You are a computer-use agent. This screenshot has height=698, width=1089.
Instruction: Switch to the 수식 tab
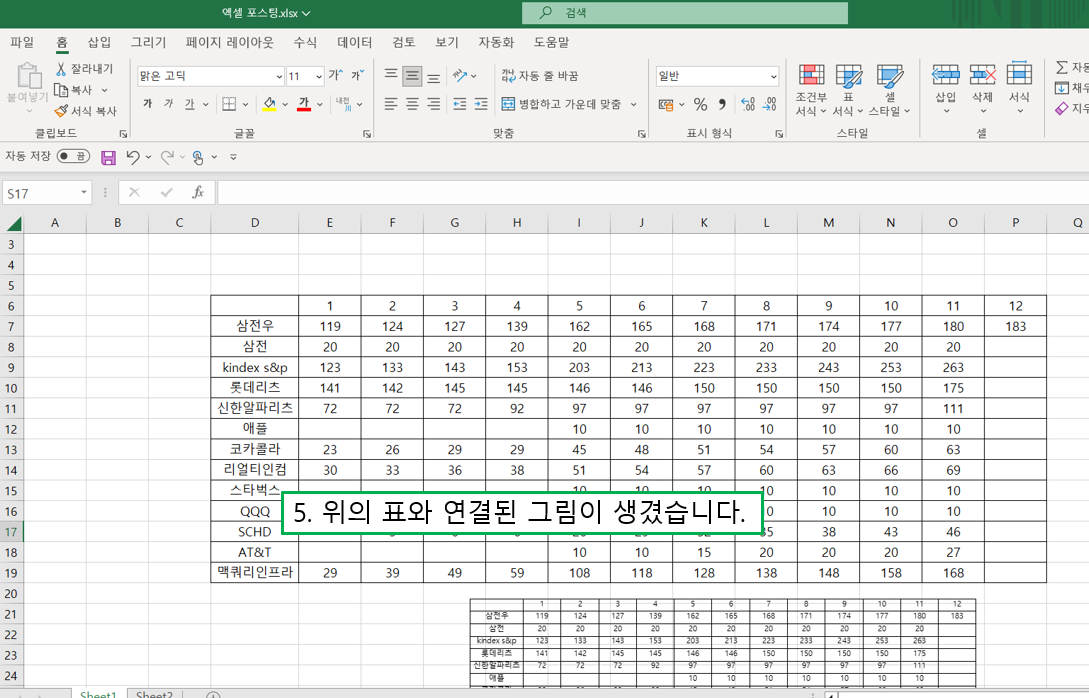point(305,42)
